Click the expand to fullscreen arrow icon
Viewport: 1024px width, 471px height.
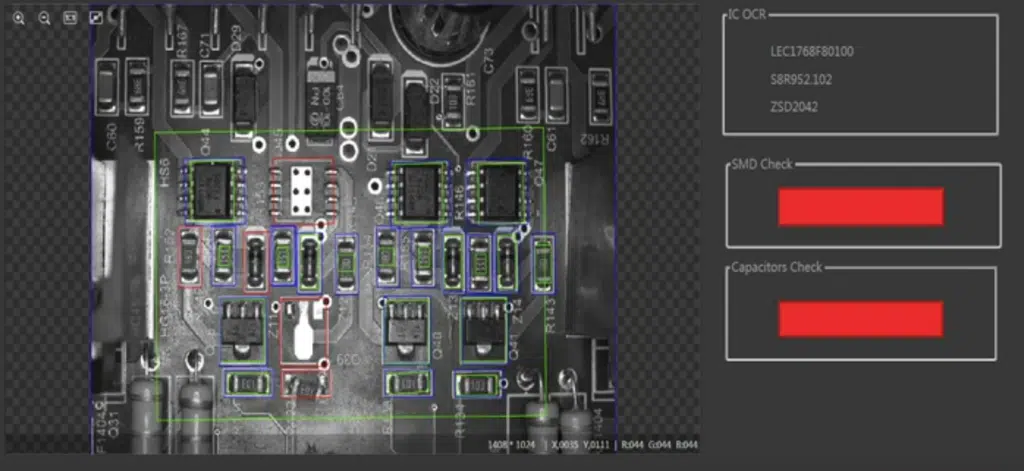(96, 18)
